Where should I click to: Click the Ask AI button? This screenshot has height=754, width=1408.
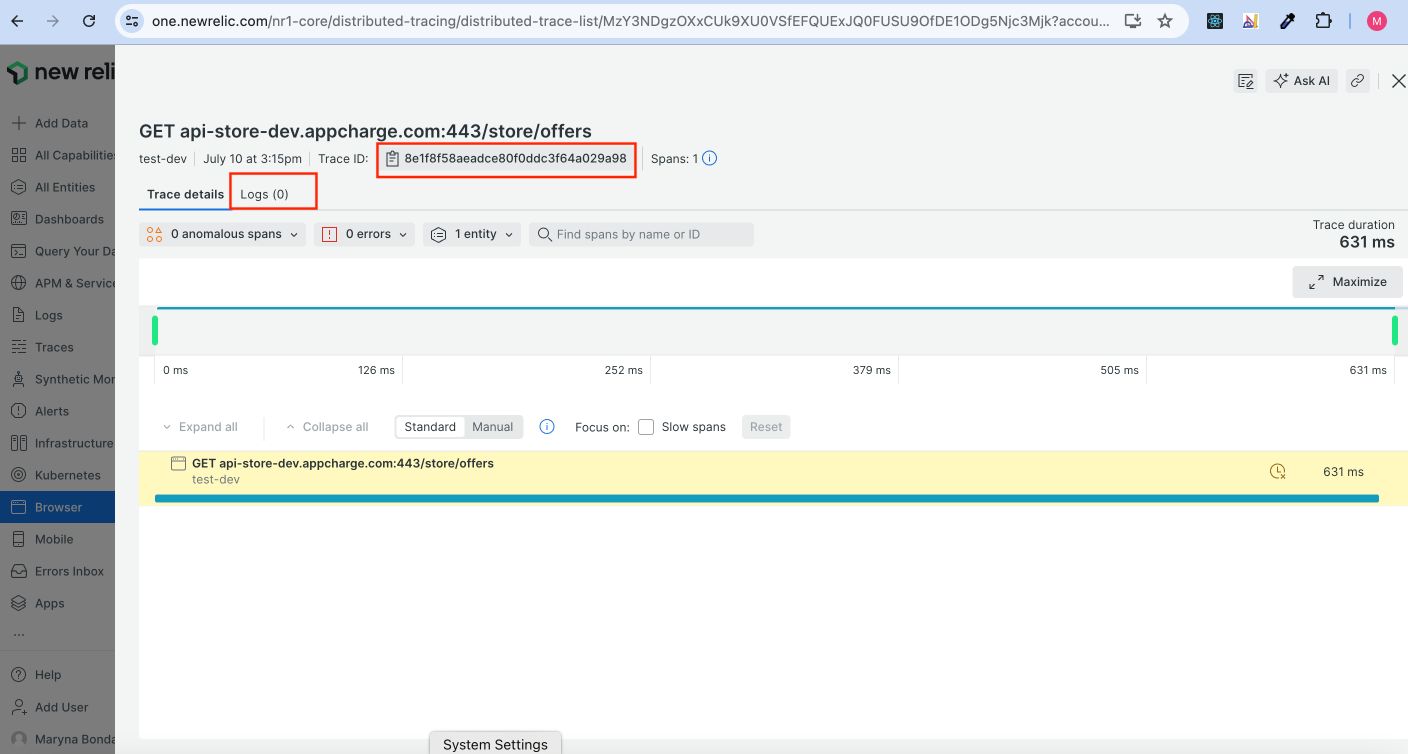pyautogui.click(x=1301, y=81)
